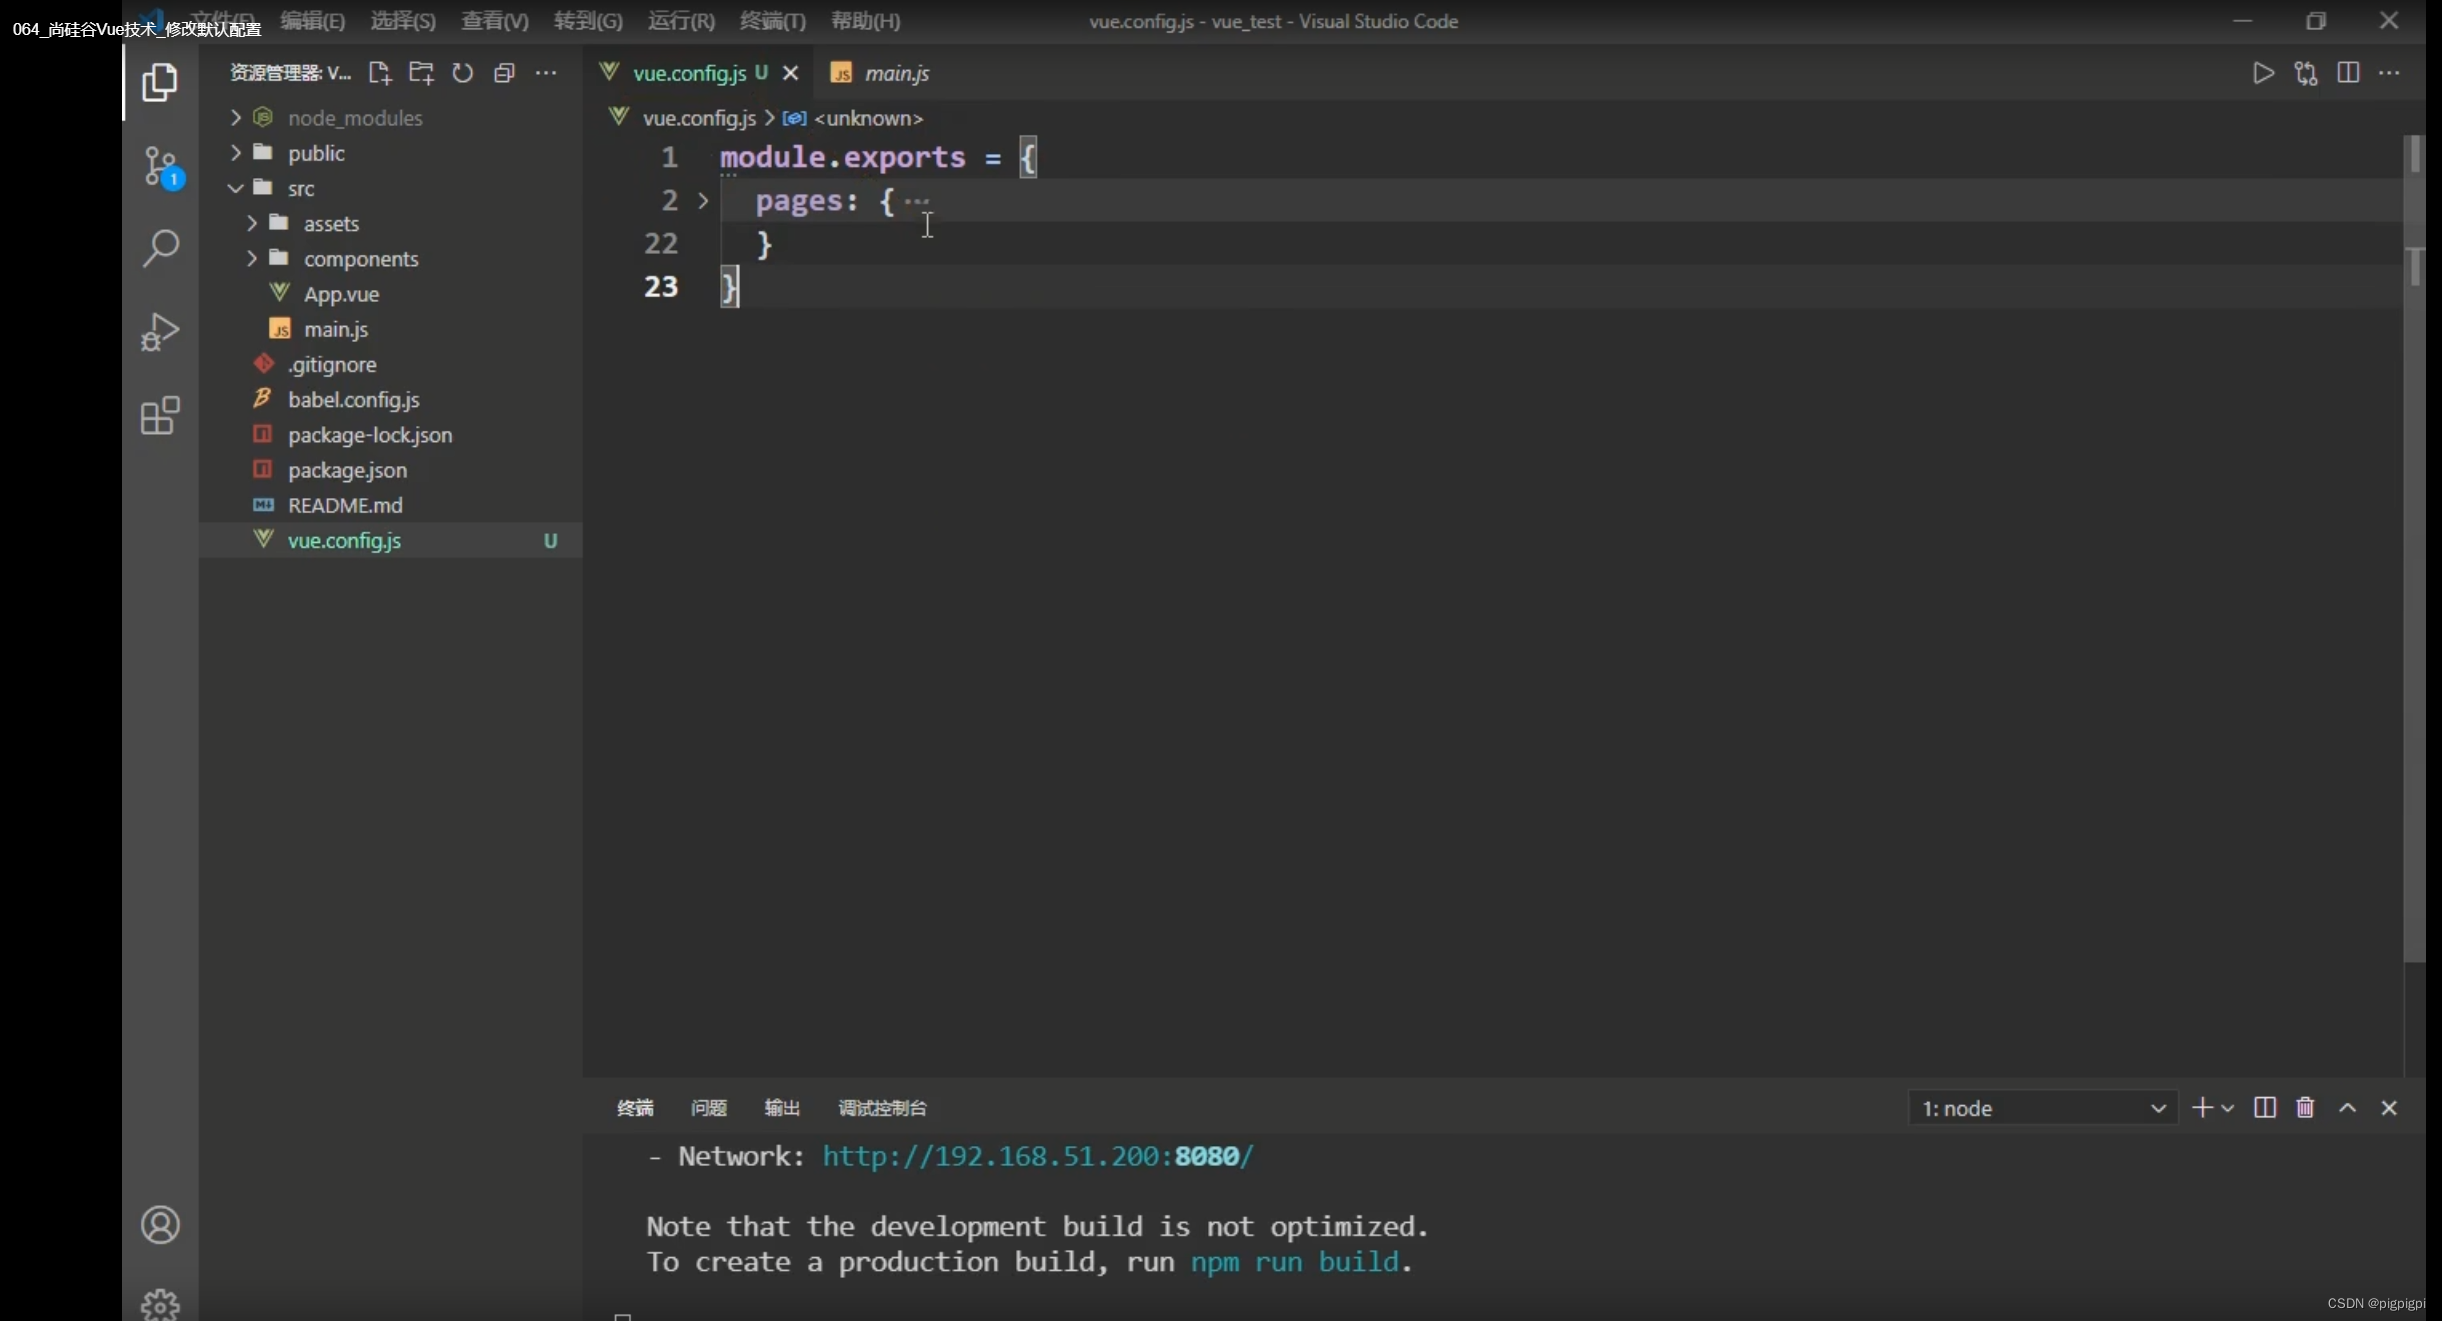This screenshot has height=1321, width=2442.
Task: Select the 终端 terminal panel tab
Action: tap(635, 1107)
